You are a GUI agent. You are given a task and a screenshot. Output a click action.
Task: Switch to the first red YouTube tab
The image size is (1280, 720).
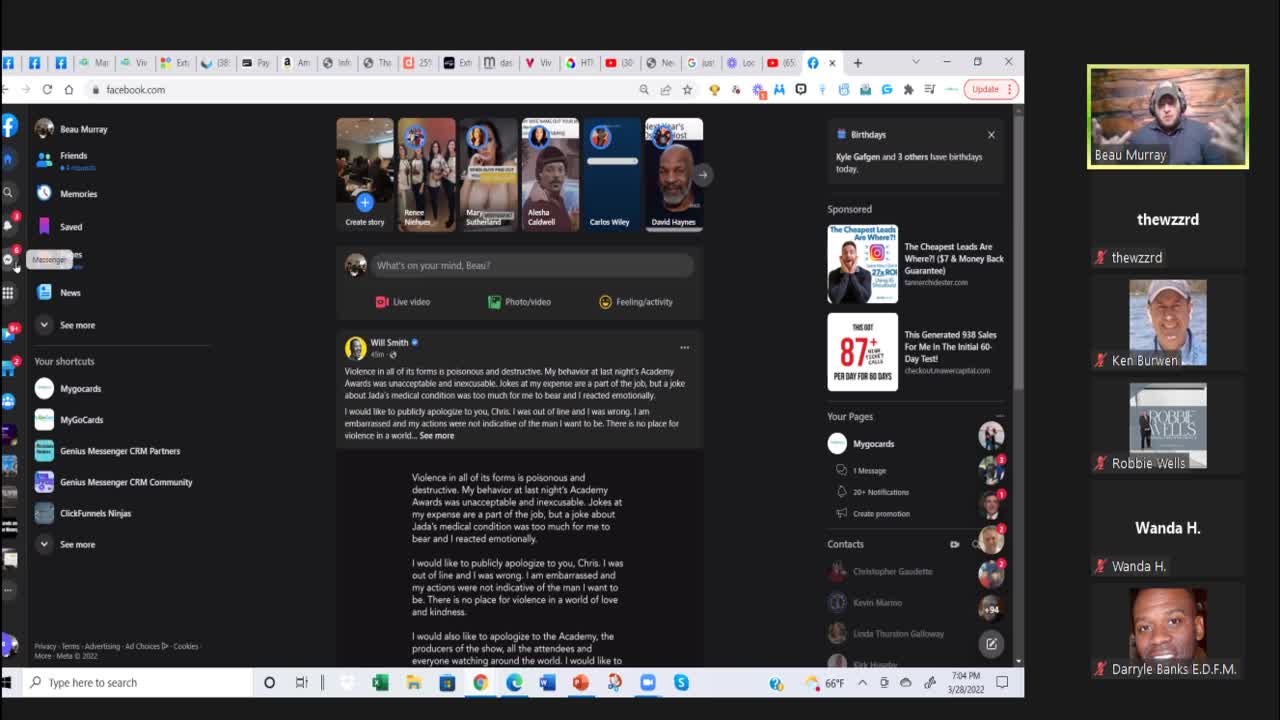click(619, 63)
